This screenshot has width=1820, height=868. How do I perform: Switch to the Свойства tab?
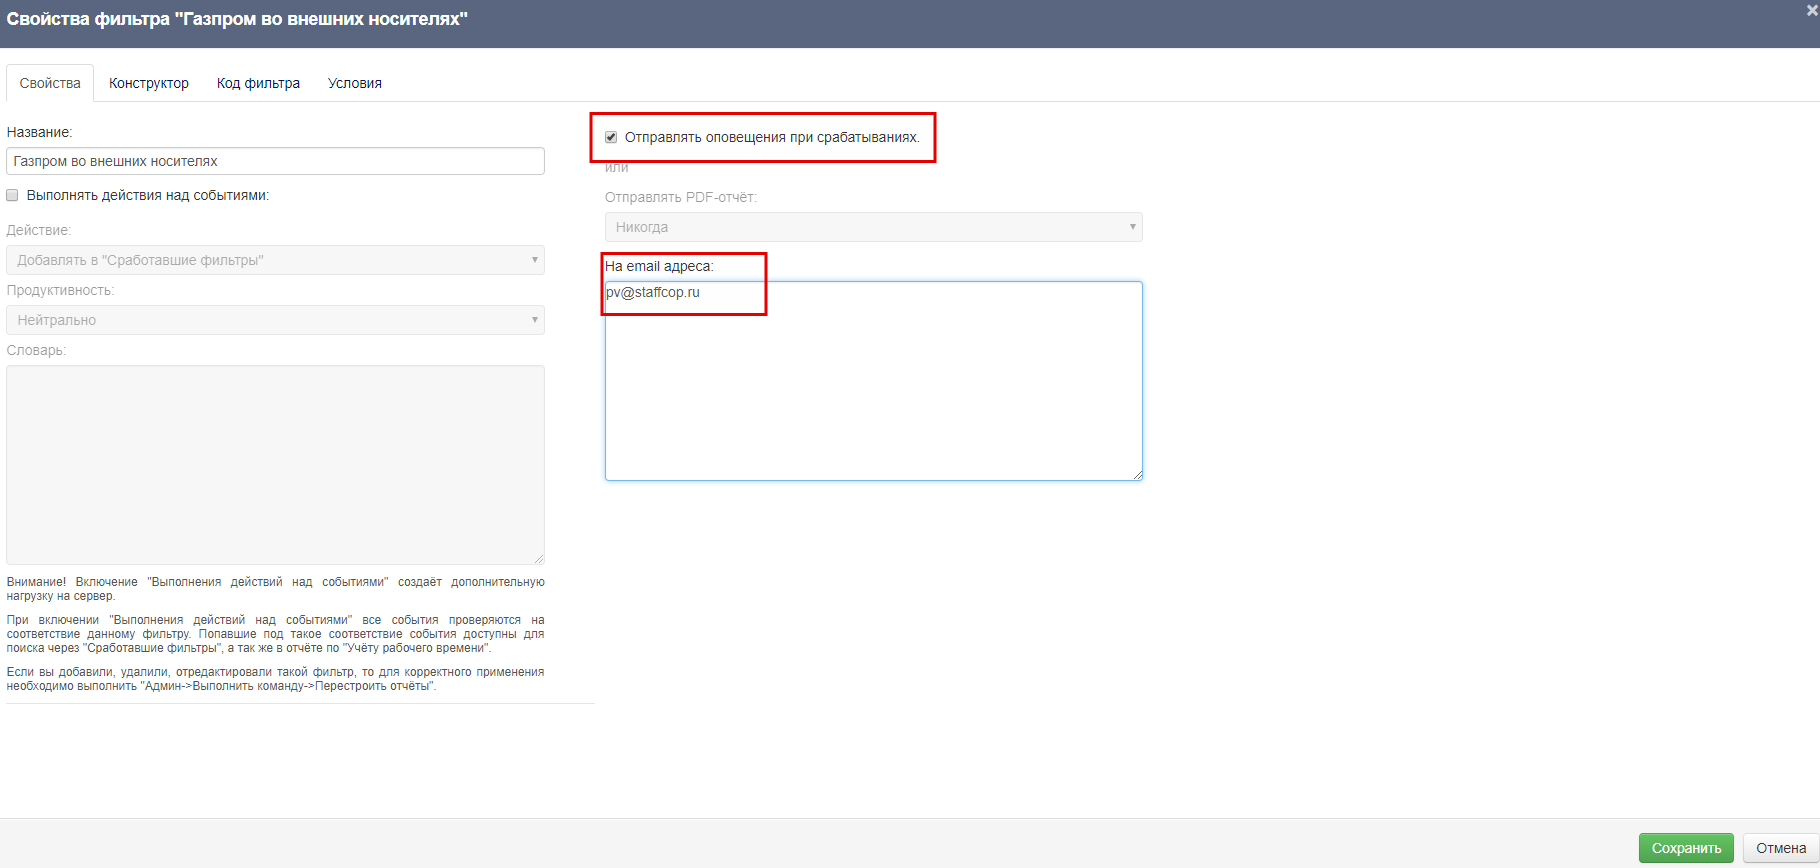[x=50, y=83]
